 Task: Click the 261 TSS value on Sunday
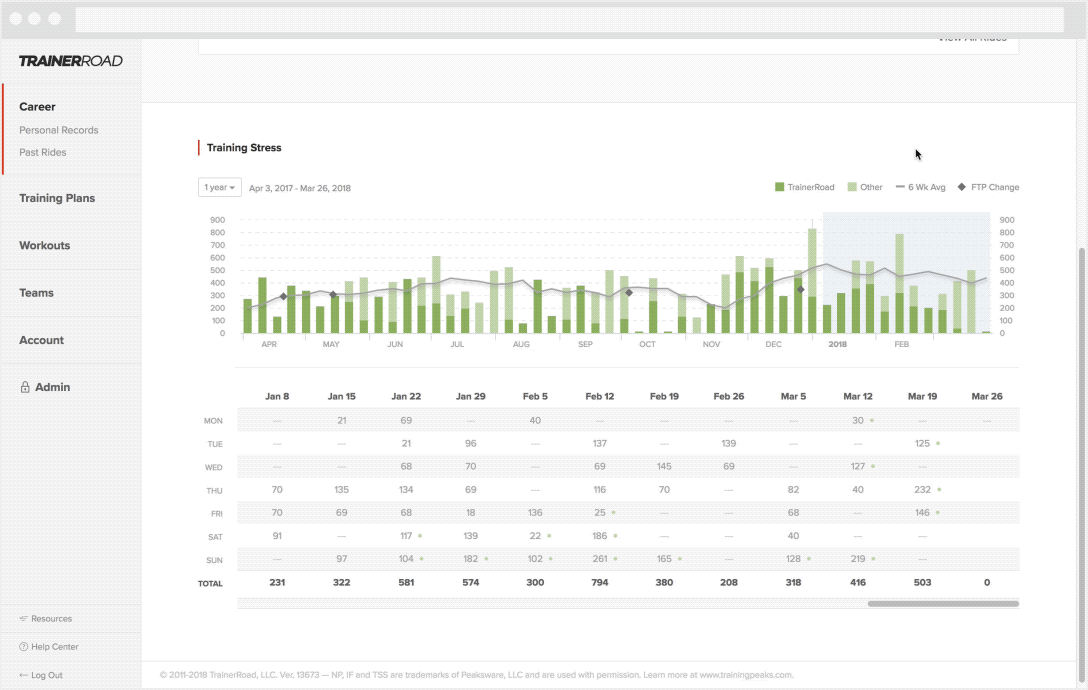(600, 559)
